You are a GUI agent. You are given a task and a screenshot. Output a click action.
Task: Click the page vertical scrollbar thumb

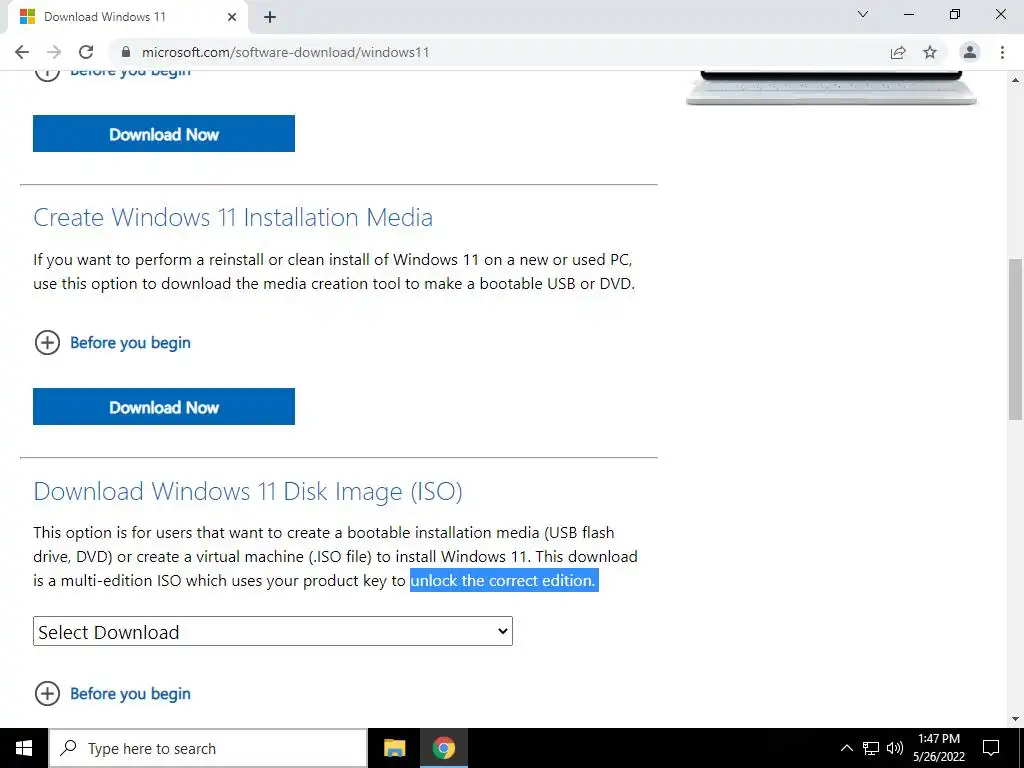1015,339
